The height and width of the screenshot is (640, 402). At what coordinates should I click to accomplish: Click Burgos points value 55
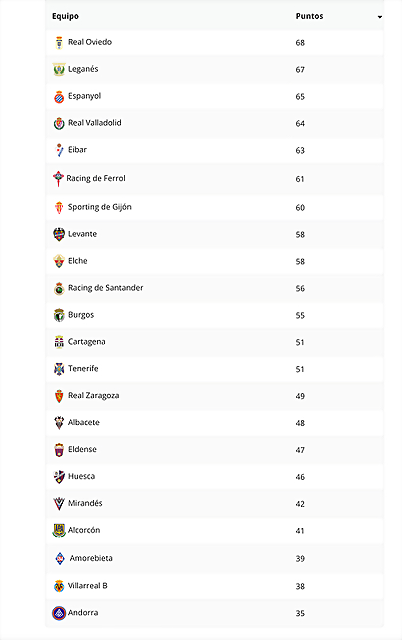(x=300, y=316)
